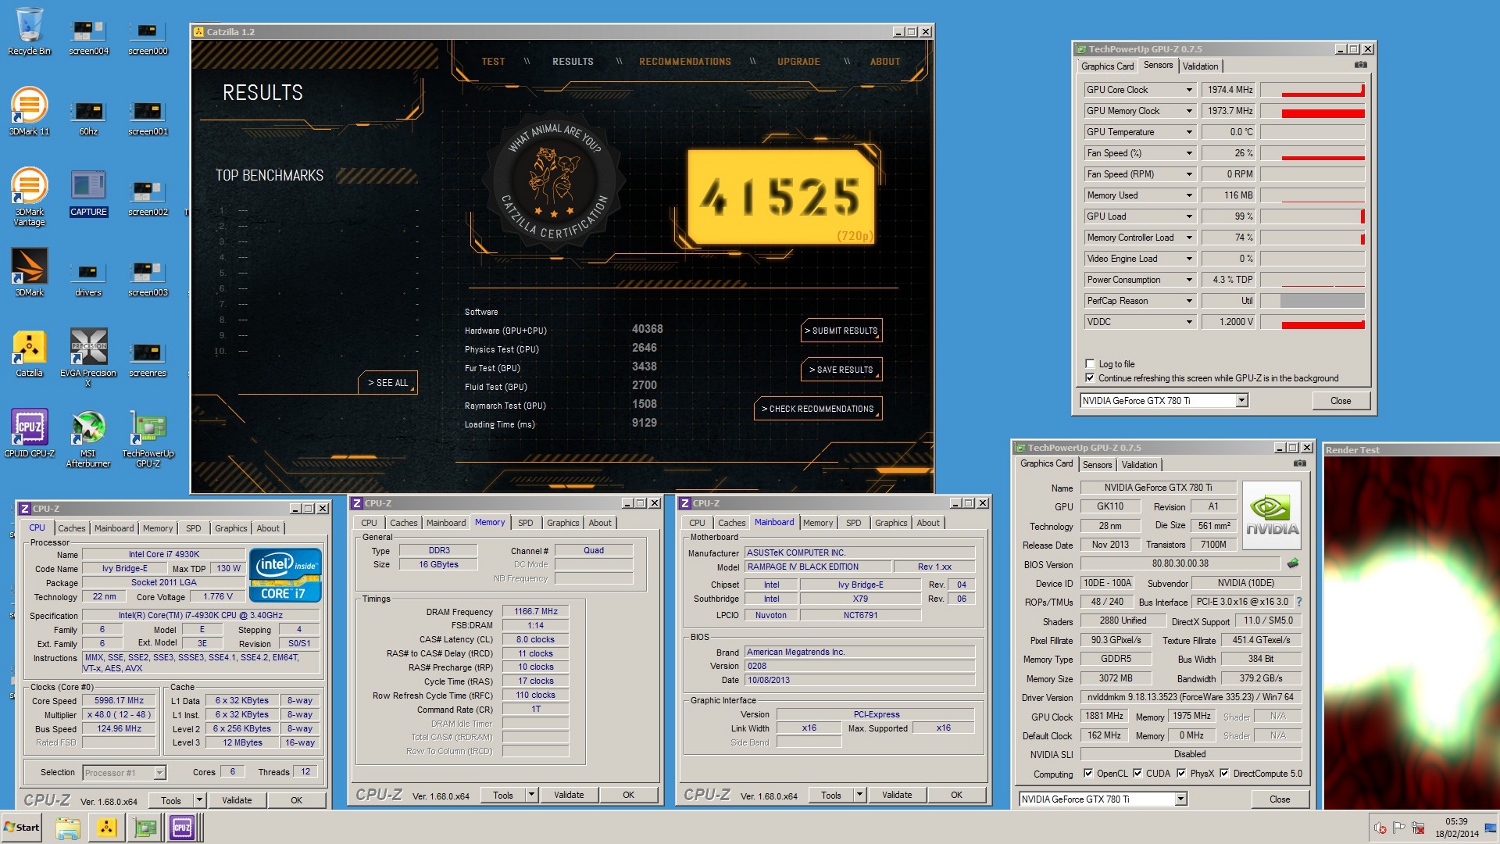Open the screen002 desktop file
Viewport: 1500px width, 844px height.
point(148,197)
